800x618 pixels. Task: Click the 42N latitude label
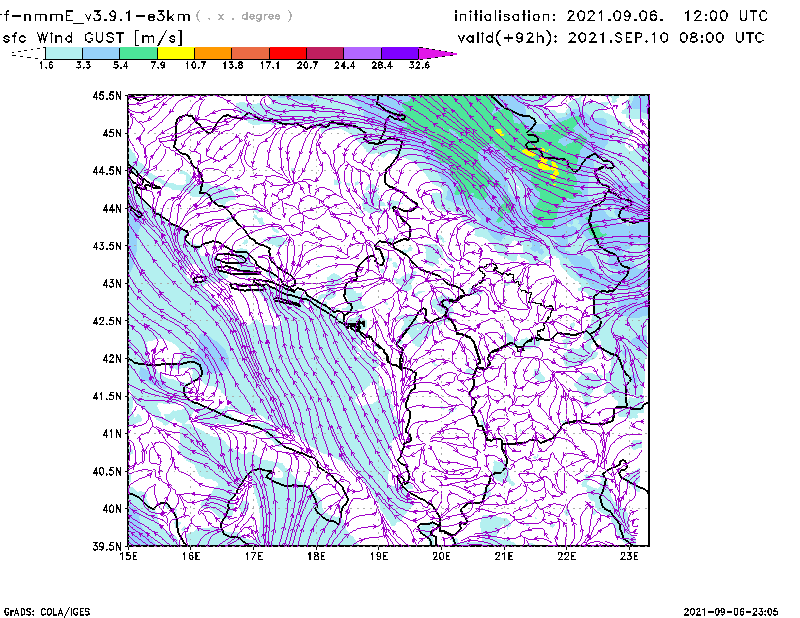coord(112,358)
